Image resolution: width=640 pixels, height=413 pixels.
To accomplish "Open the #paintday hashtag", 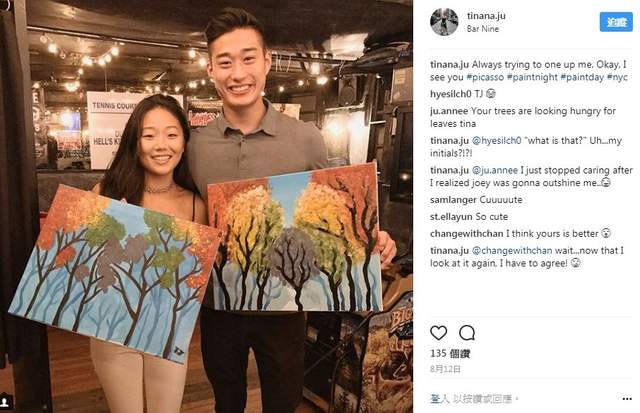I will [x=582, y=77].
